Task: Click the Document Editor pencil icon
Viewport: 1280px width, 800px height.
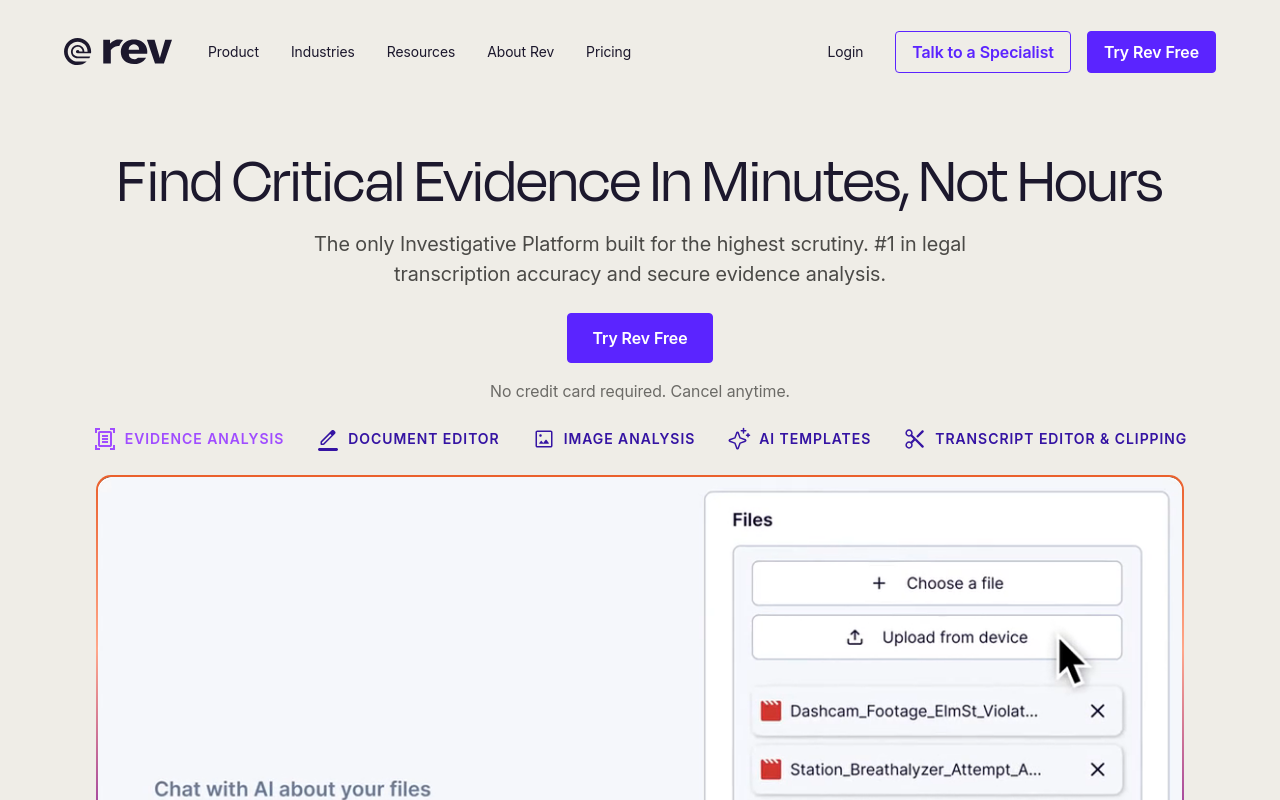Action: coord(328,439)
